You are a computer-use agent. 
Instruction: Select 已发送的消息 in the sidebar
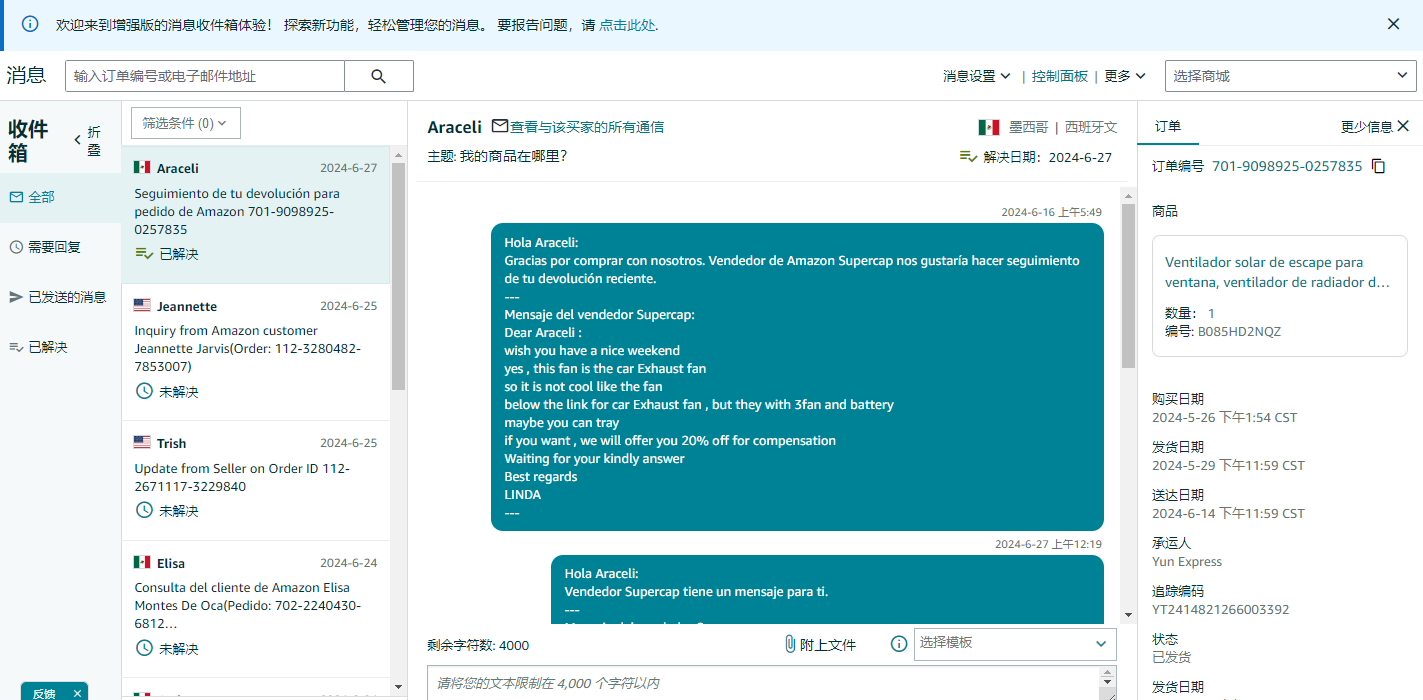click(x=61, y=297)
